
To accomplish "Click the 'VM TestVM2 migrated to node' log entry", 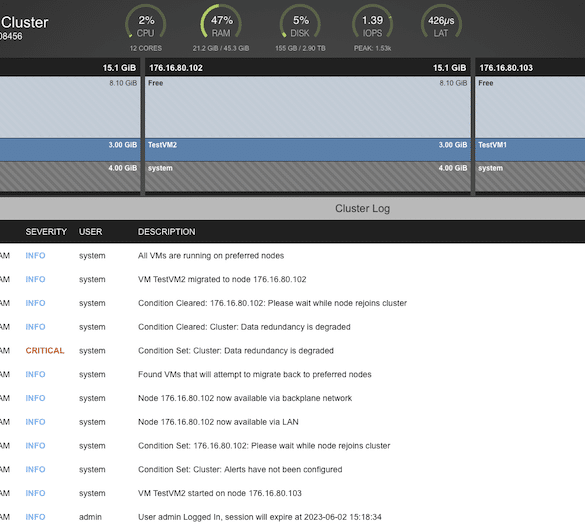I will pyautogui.click(x=292, y=279).
